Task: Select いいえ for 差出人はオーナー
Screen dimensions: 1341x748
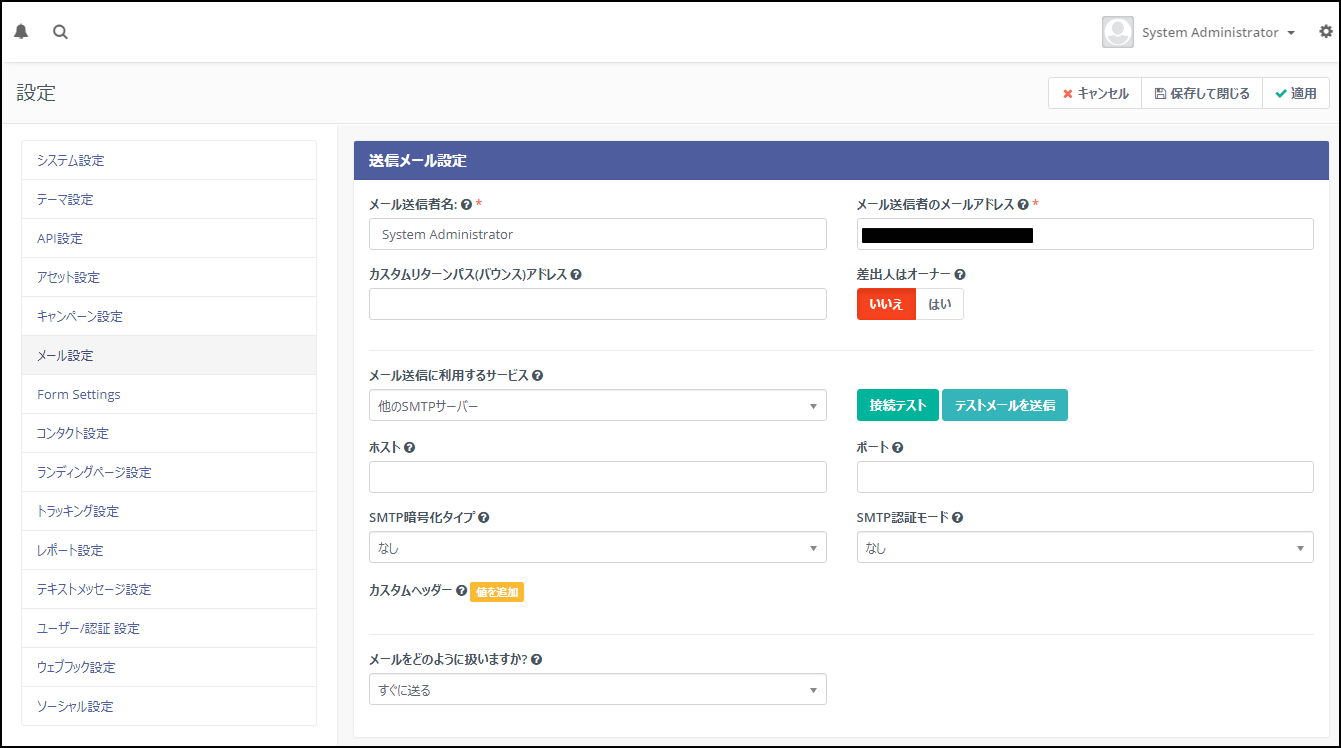Action: 886,304
